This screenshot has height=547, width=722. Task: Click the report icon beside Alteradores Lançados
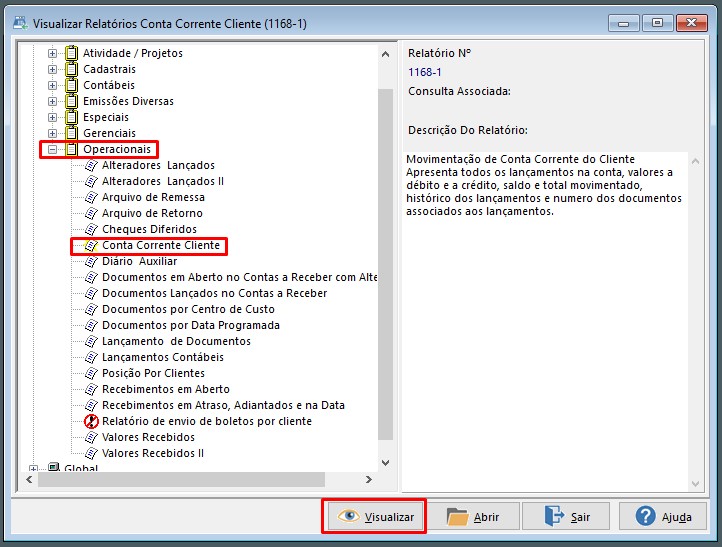click(92, 165)
